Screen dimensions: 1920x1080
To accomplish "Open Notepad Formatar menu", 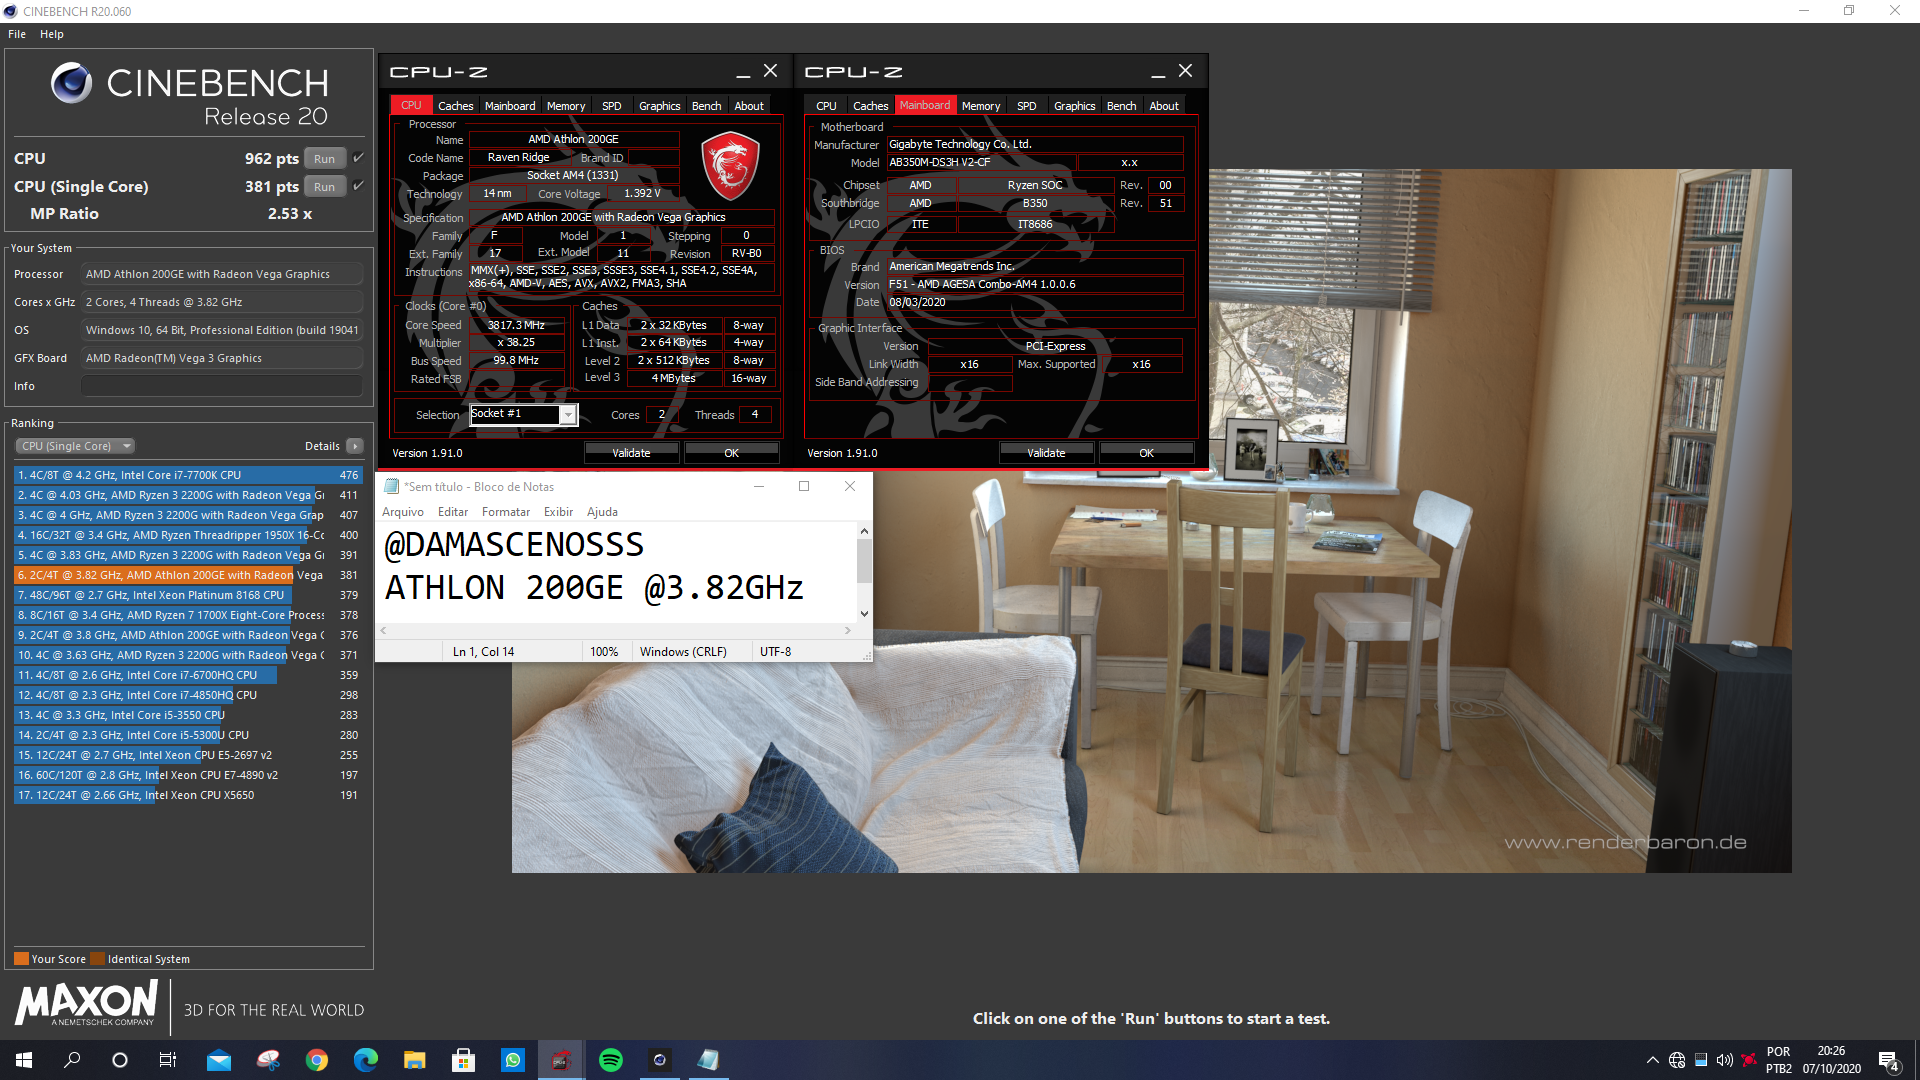I will [506, 512].
